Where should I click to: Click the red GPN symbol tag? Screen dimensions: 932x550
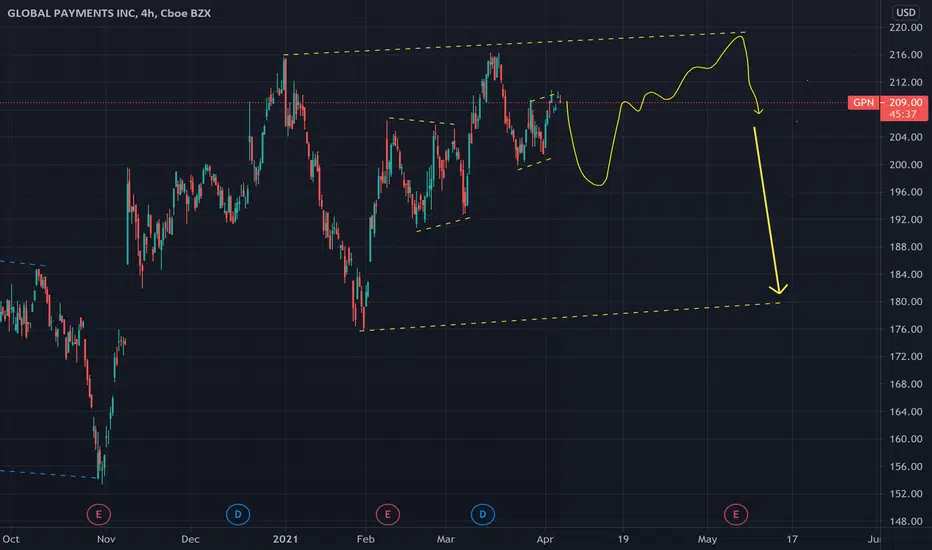coord(864,102)
